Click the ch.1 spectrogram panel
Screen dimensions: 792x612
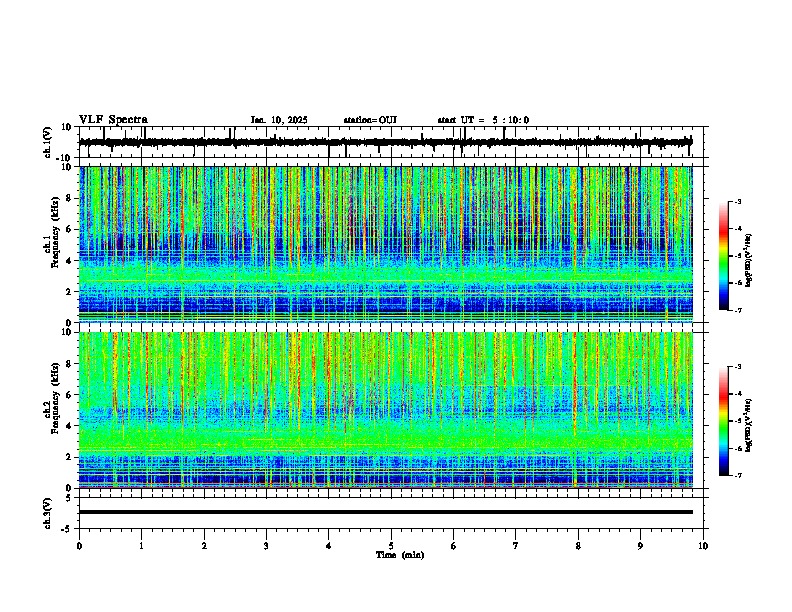[x=385, y=244]
